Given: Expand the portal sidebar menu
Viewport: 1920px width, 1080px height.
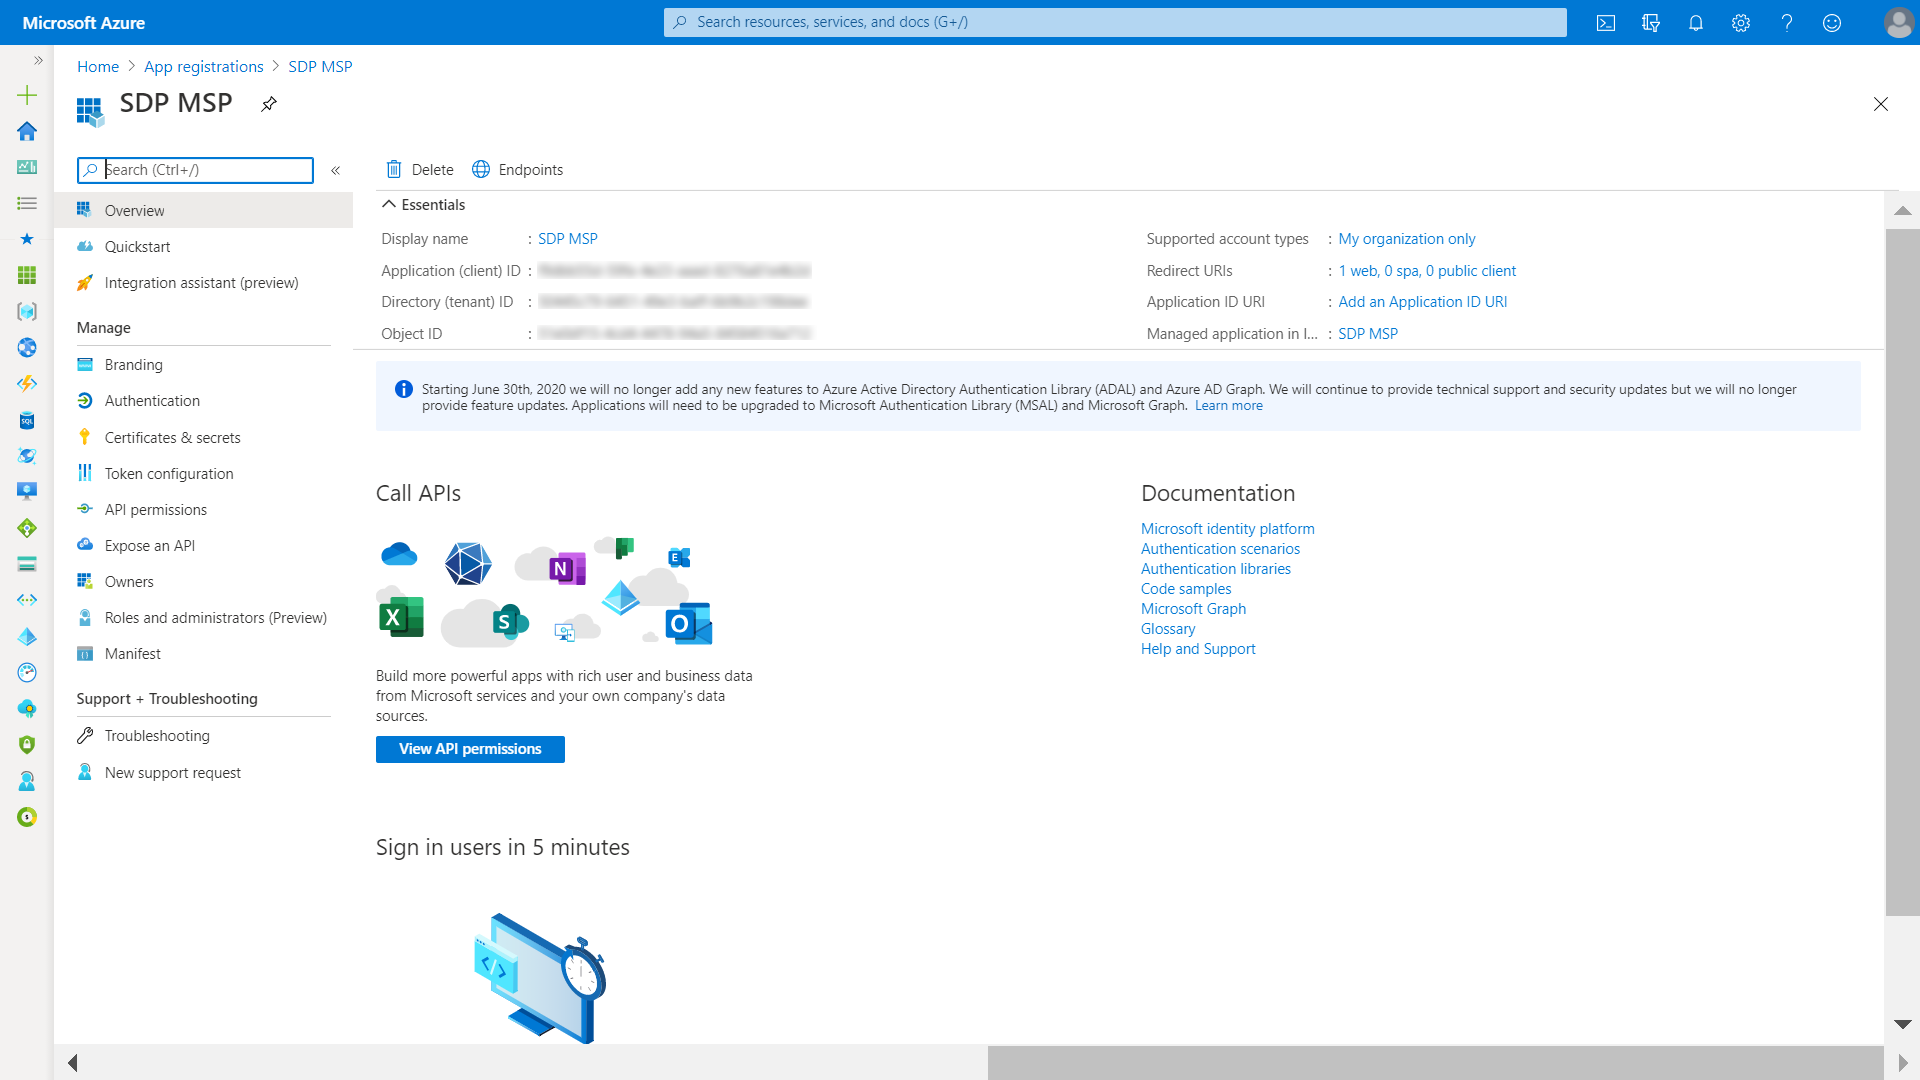Looking at the screenshot, I should [38, 61].
